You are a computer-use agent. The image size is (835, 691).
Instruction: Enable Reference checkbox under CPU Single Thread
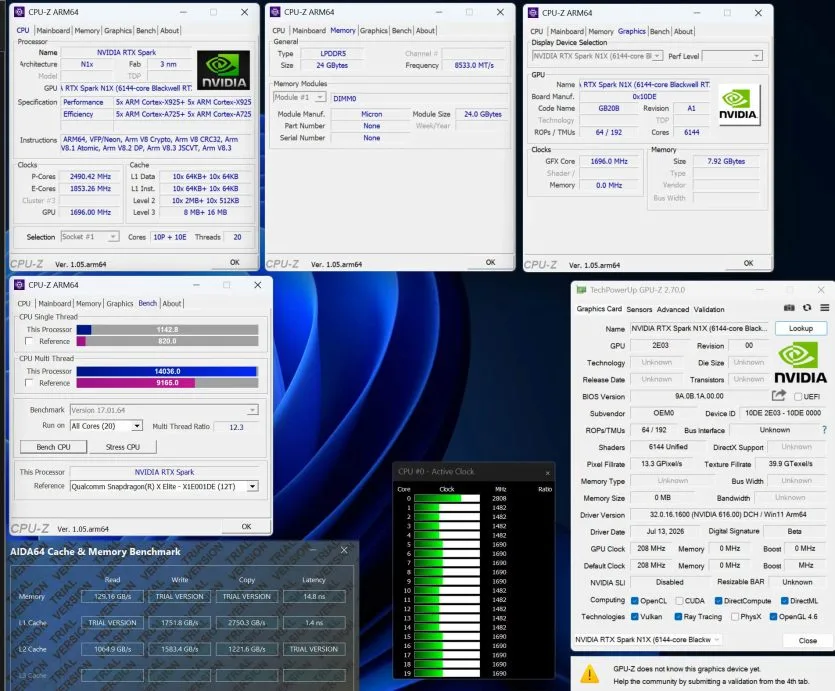pos(29,341)
